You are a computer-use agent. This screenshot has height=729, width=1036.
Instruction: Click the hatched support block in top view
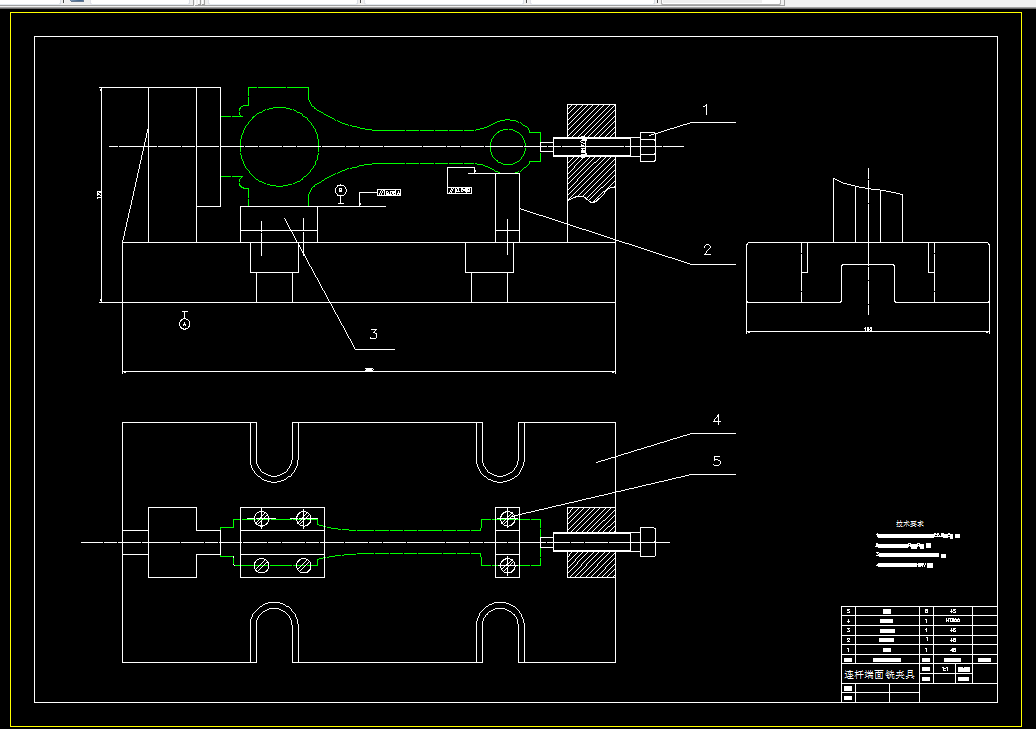tap(591, 152)
